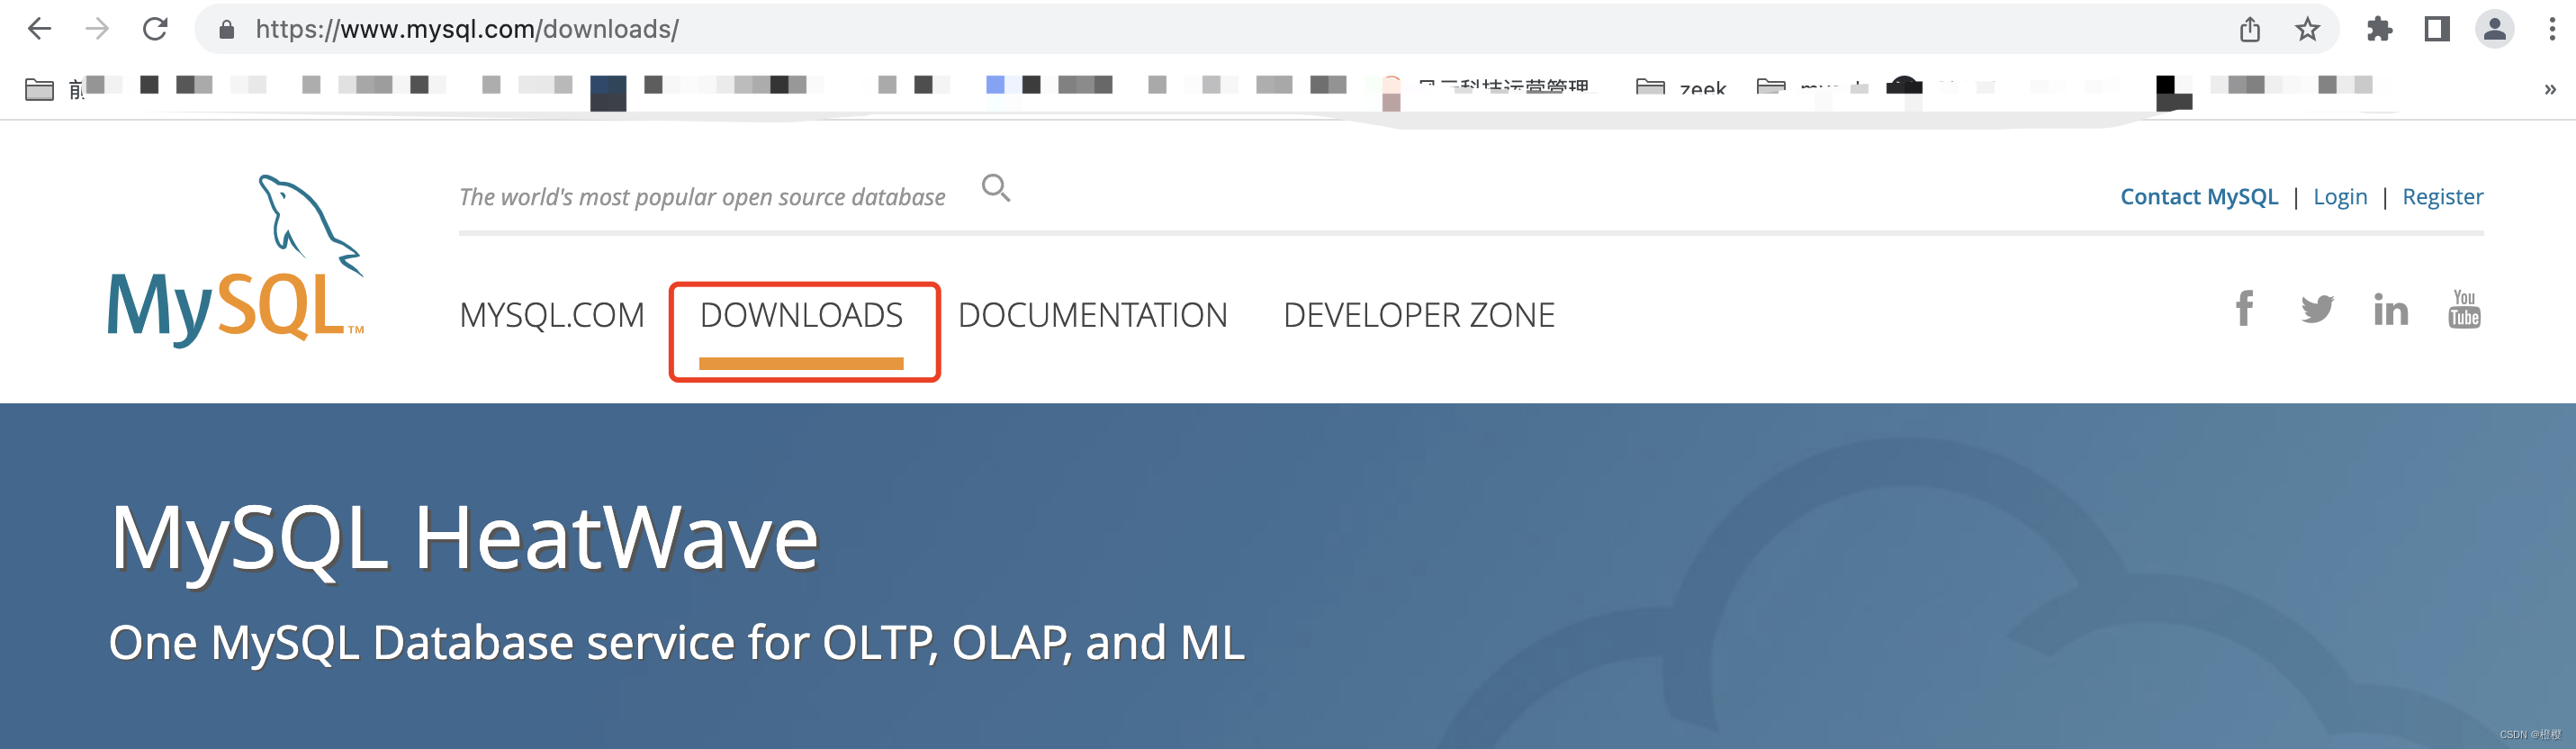Image resolution: width=2576 pixels, height=749 pixels.
Task: Open the first bookmarks folder icon
Action: (39, 90)
